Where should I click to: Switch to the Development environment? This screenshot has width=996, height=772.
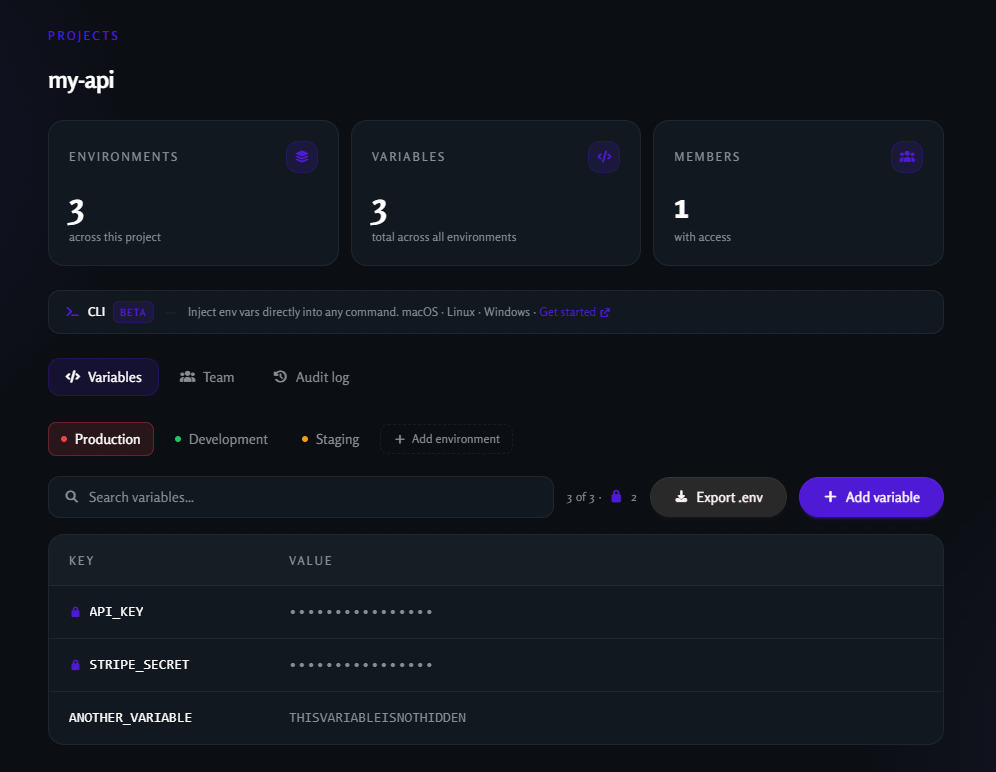pyautogui.click(x=221, y=438)
